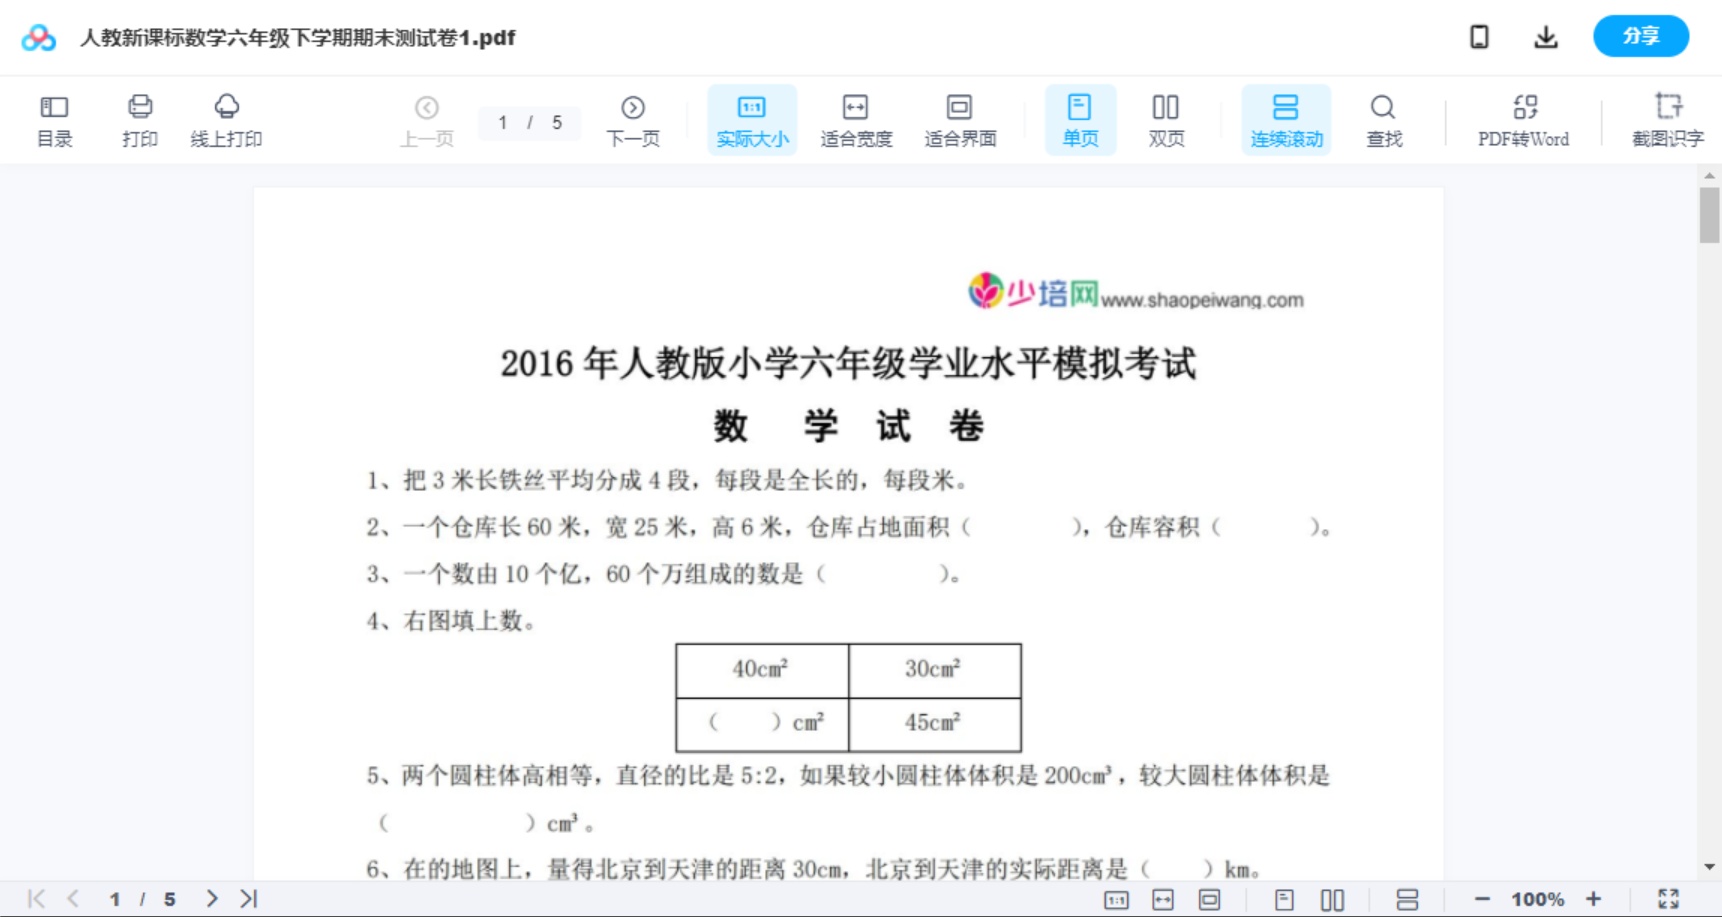Click the 分享 share button
Screen dimensions: 1722x917
(x=1640, y=36)
